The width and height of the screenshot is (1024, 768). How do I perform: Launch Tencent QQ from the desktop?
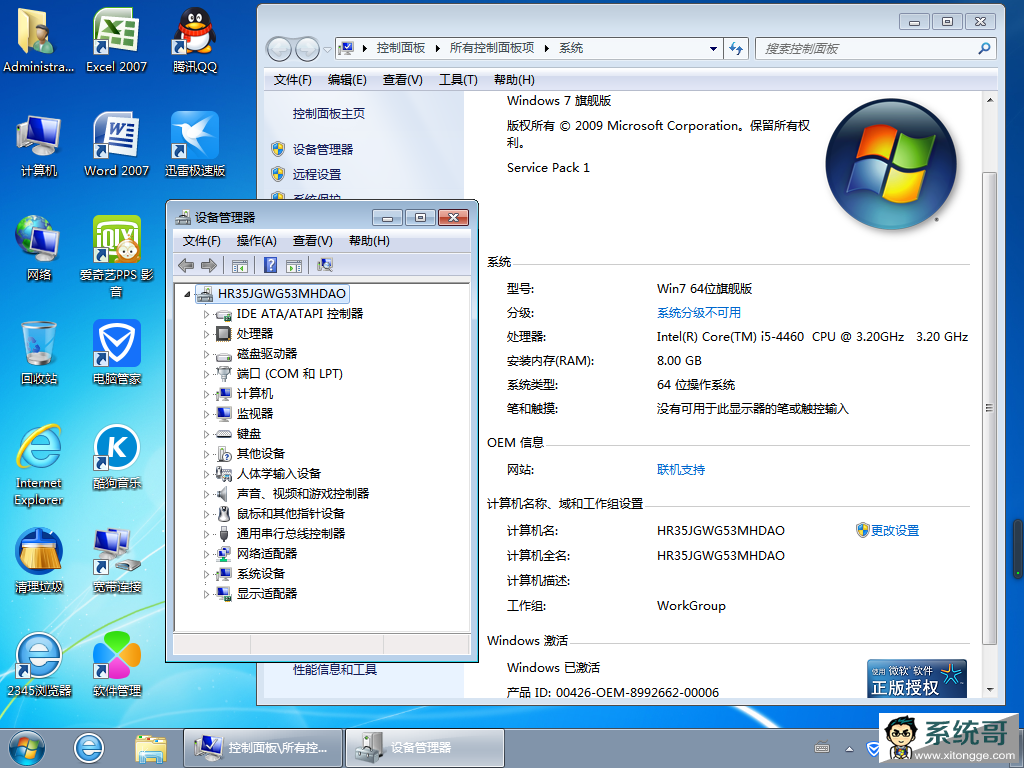click(195, 40)
